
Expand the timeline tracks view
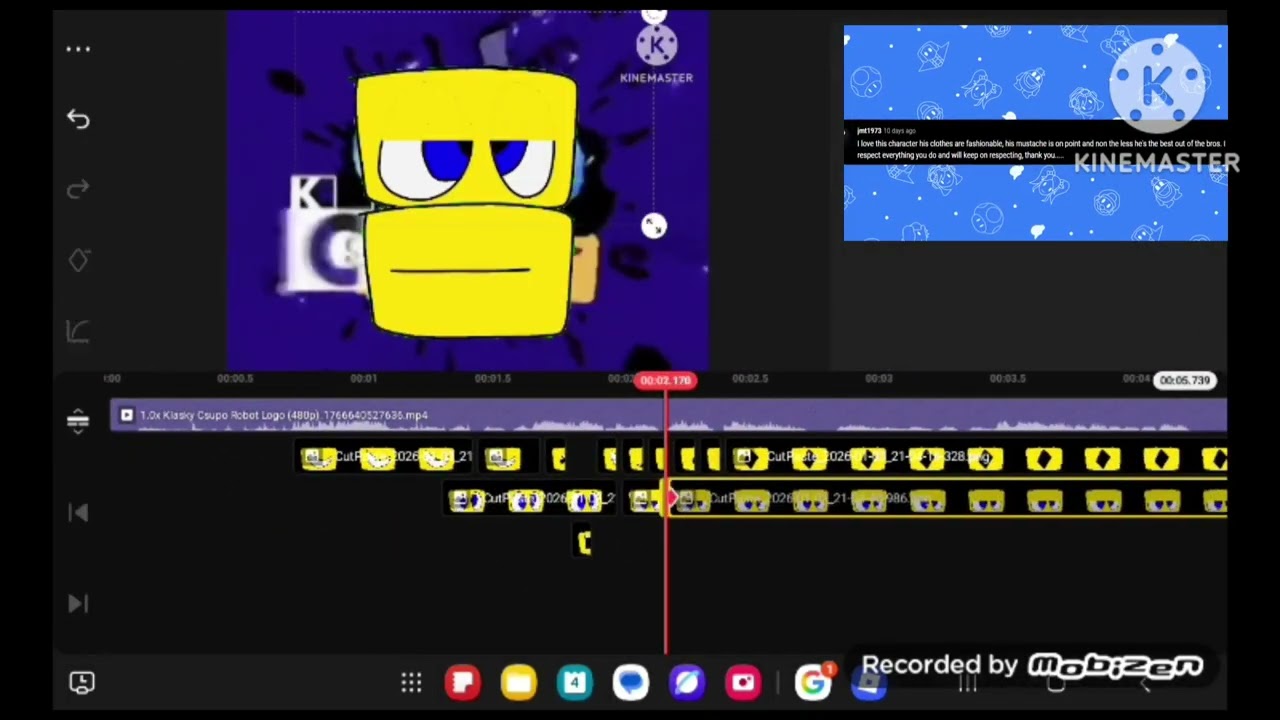[78, 420]
